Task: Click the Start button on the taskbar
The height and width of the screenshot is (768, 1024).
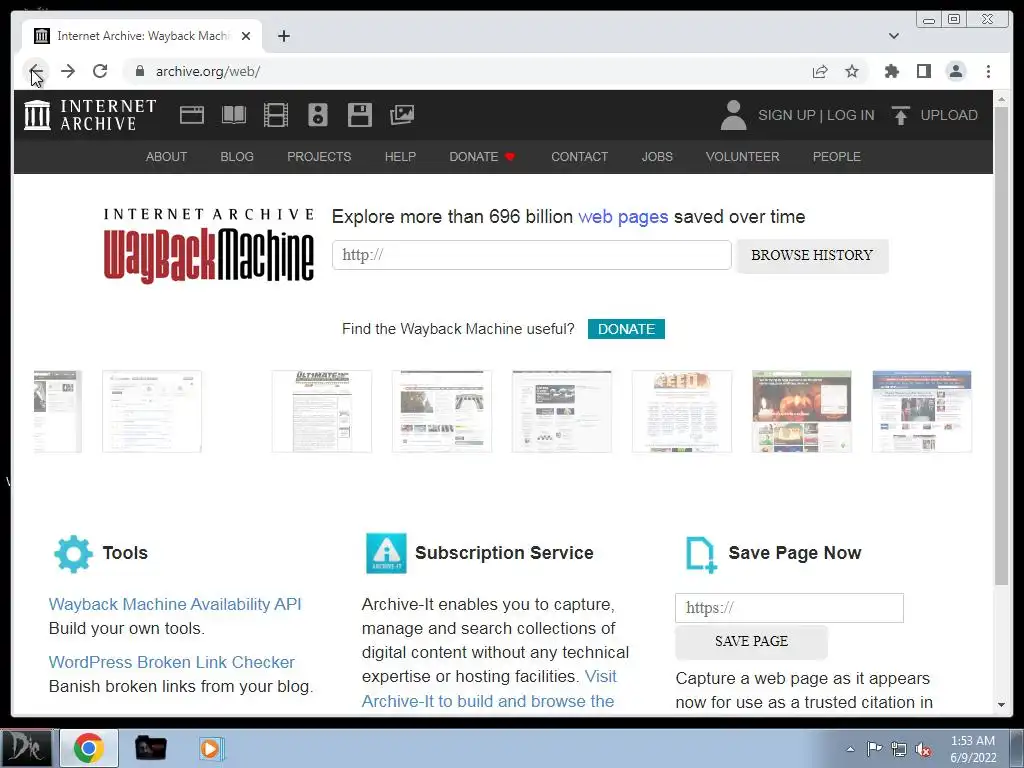Action: click(x=25, y=748)
